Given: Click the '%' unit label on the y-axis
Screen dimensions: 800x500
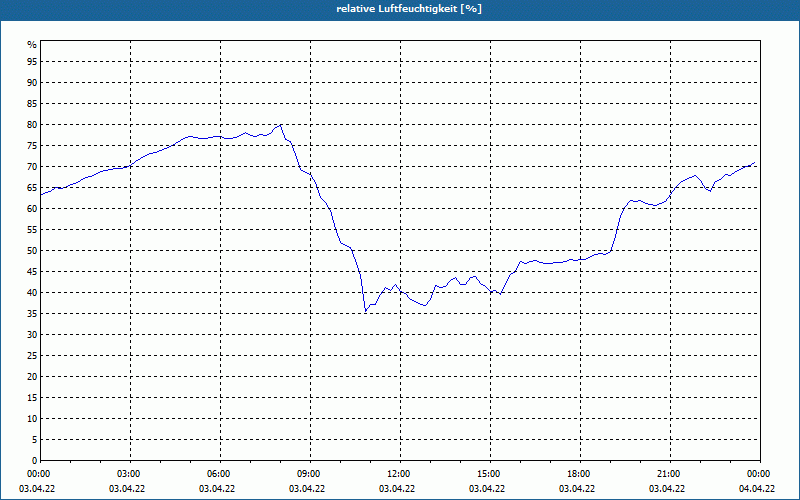Looking at the screenshot, I should pyautogui.click(x=32, y=44).
